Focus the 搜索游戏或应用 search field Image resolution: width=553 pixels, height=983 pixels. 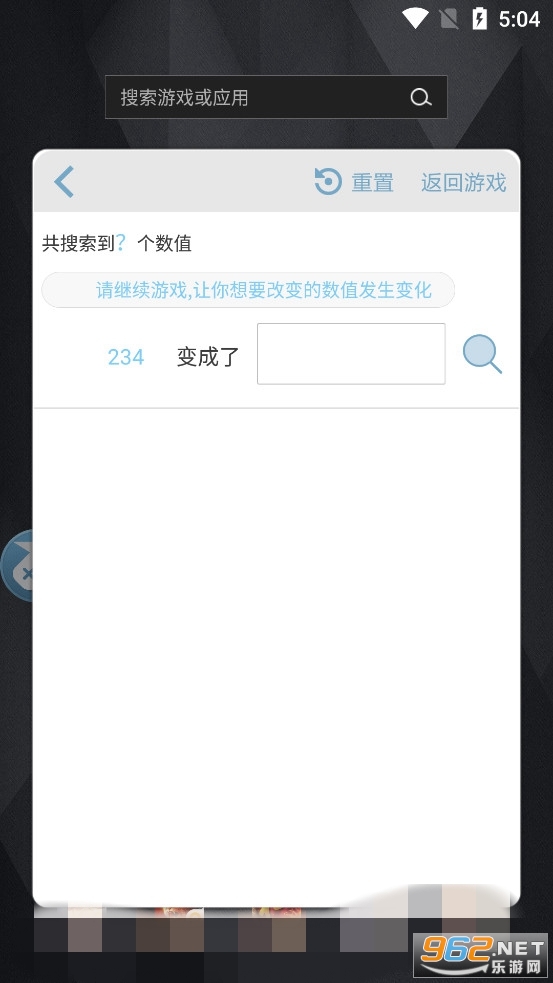click(x=276, y=97)
